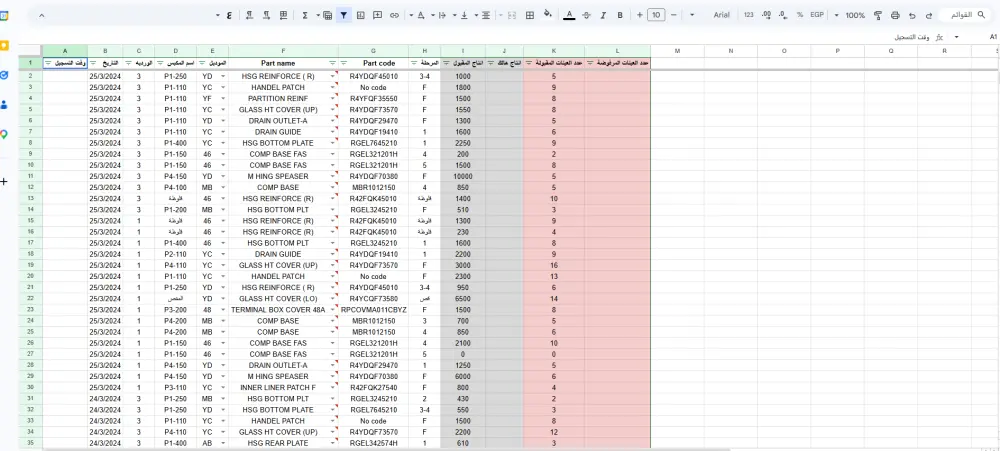The width and height of the screenshot is (1000, 451).
Task: Search the menus box
Action: coord(965,15)
